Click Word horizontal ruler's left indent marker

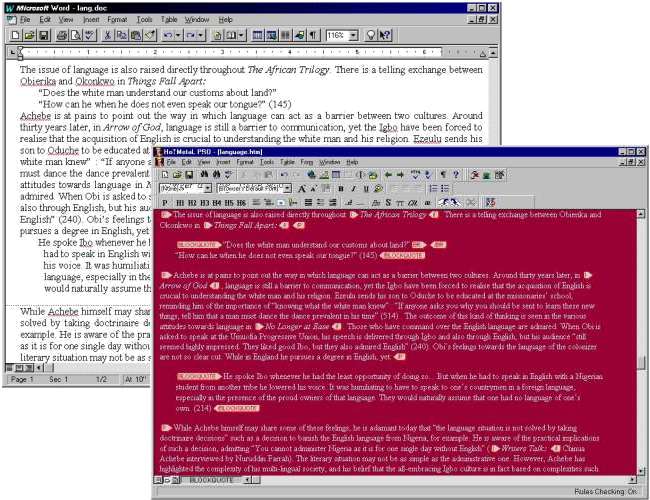tap(19, 53)
